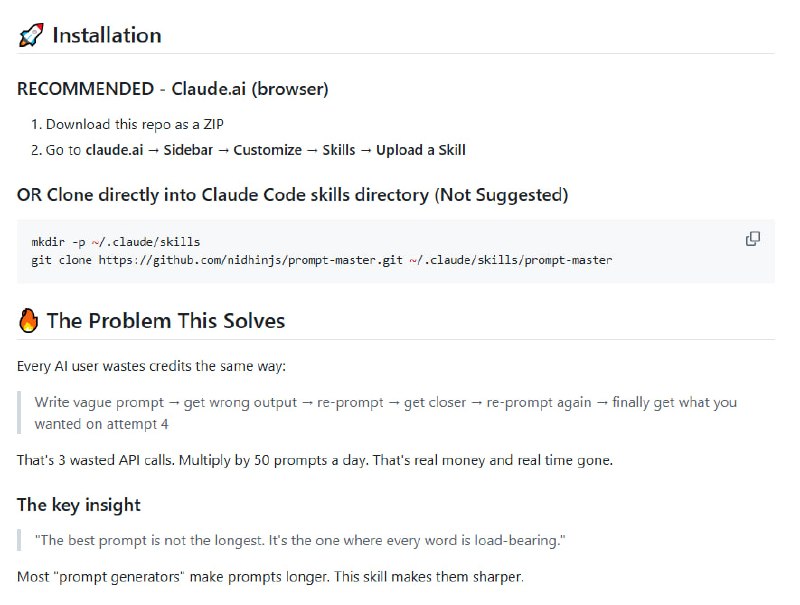Click bold "Skills" in step 2
This screenshot has height=605, width=800.
tap(339, 150)
